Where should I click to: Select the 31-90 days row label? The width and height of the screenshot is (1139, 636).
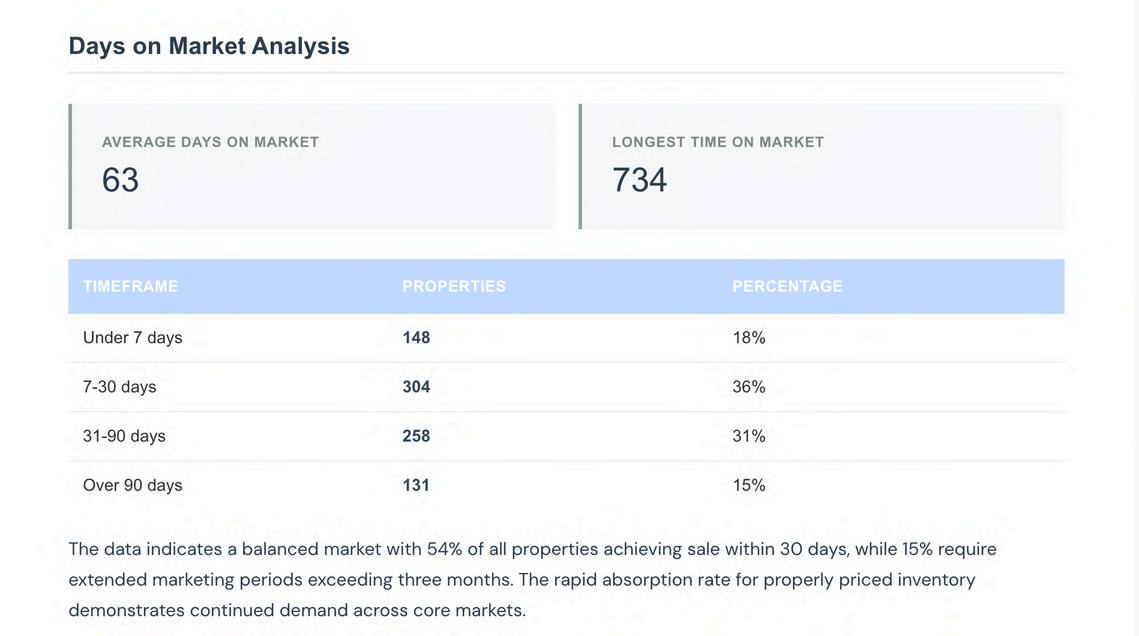pyautogui.click(x=124, y=436)
